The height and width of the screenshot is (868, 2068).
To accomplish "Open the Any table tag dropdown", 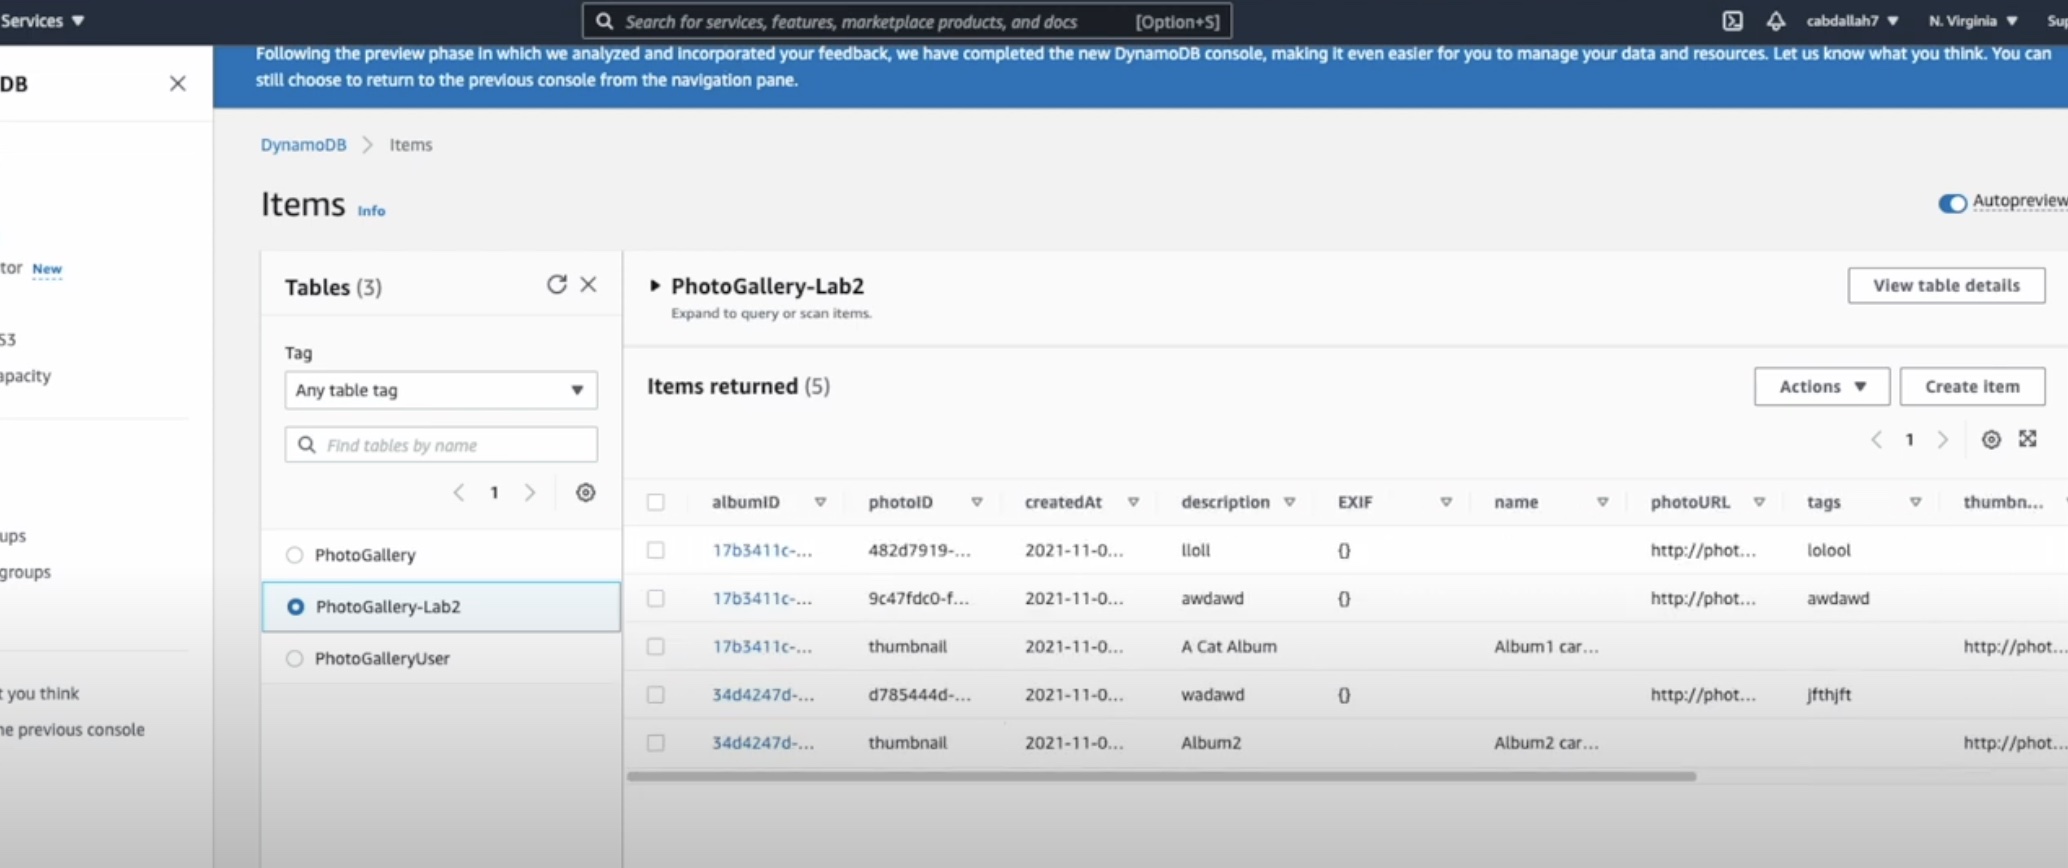I will (441, 390).
